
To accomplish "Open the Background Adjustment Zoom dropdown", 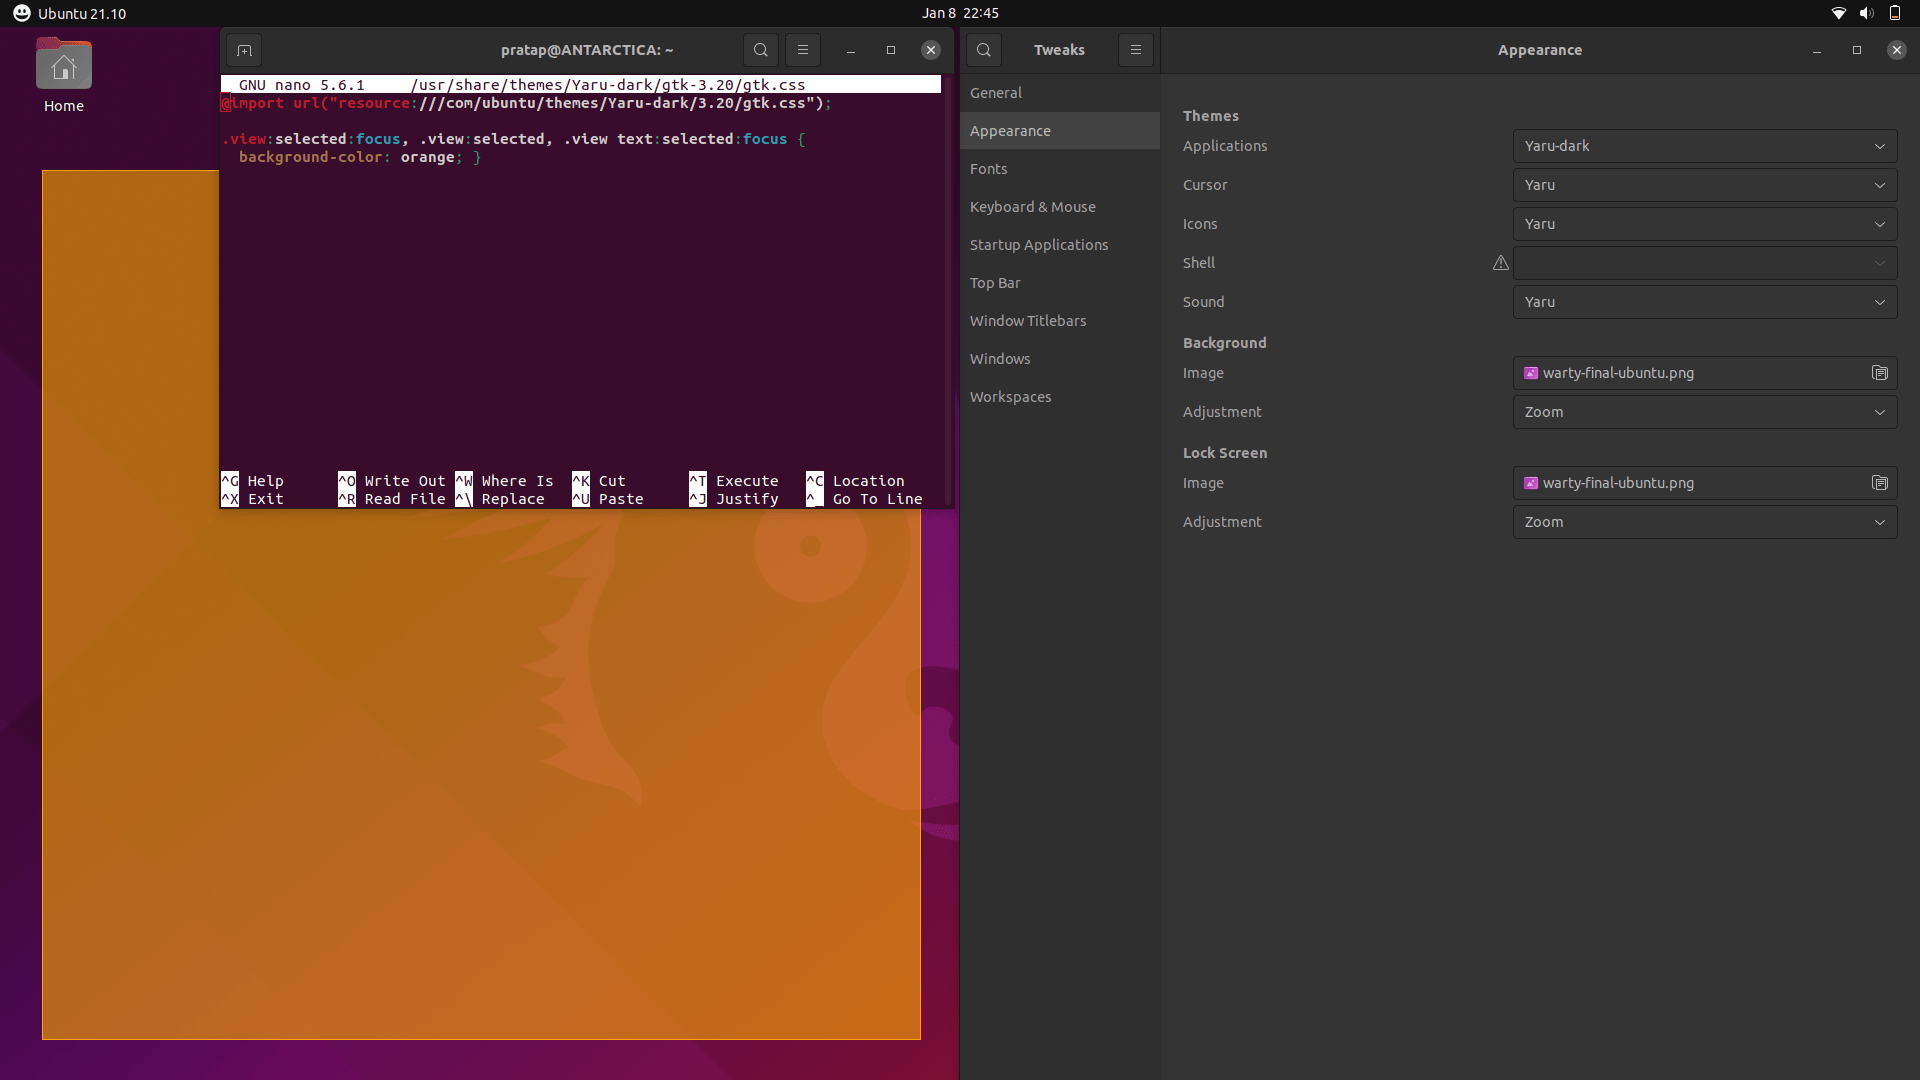I will tap(1704, 412).
